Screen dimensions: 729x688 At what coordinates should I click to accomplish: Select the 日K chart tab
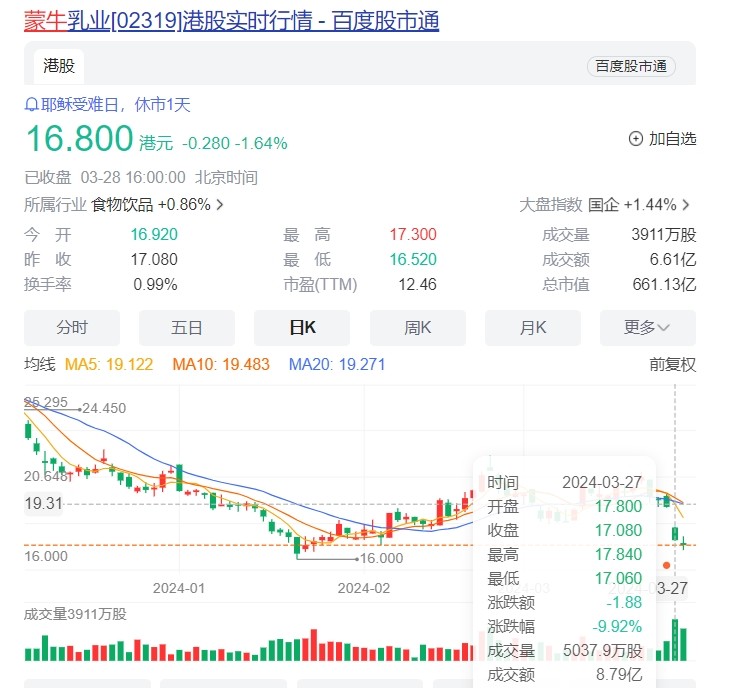pos(302,328)
